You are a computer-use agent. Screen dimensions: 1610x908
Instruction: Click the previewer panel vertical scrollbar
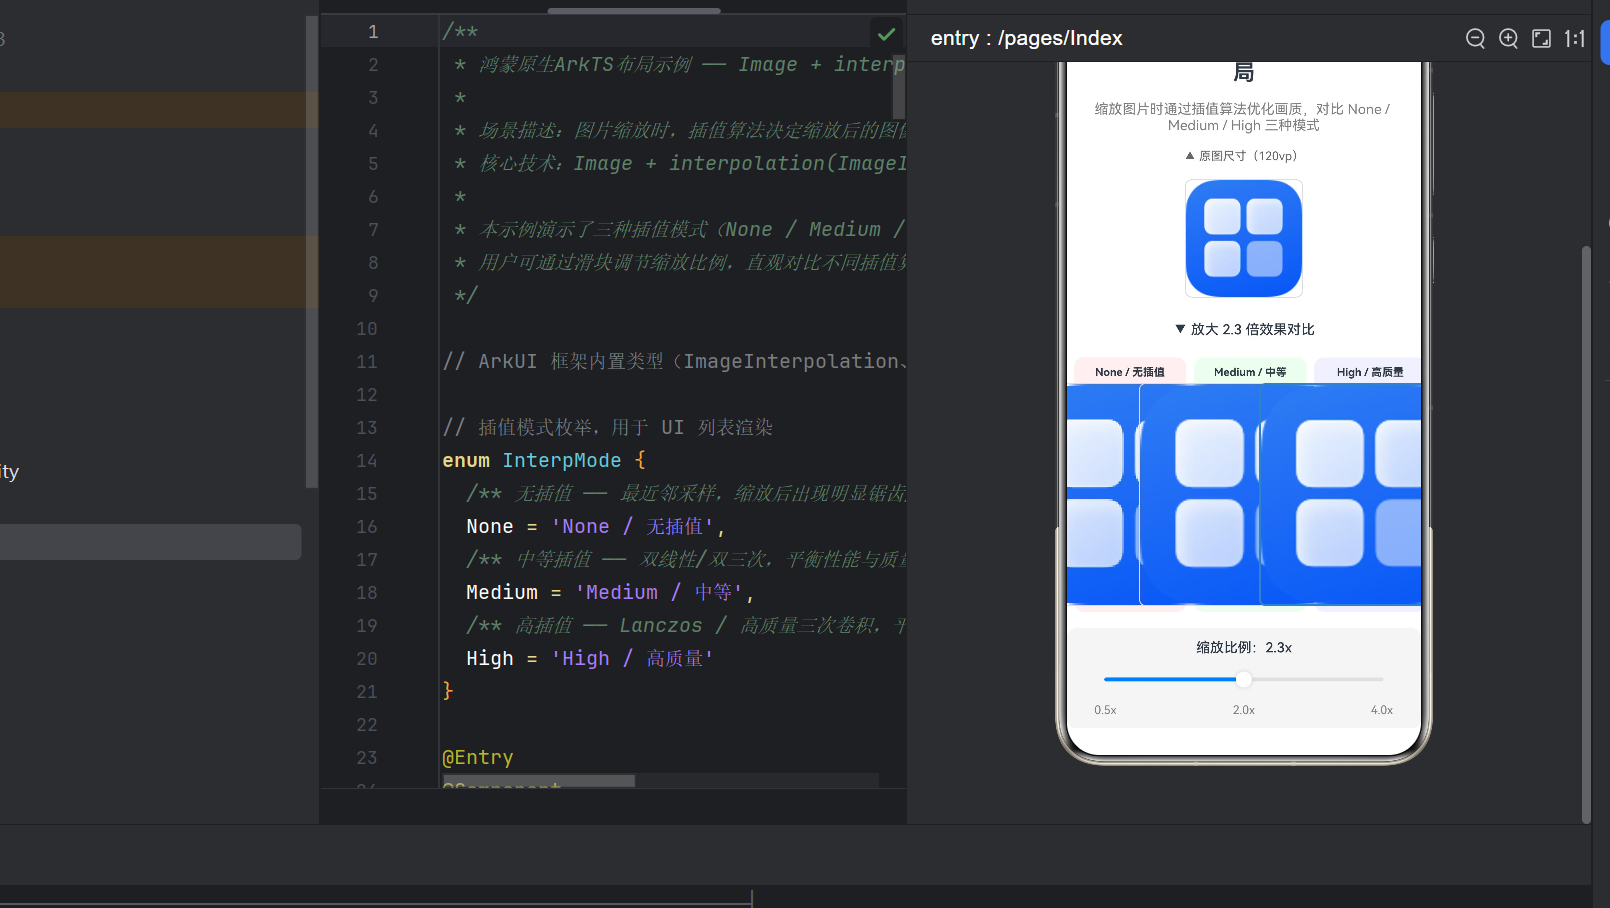click(x=1586, y=535)
